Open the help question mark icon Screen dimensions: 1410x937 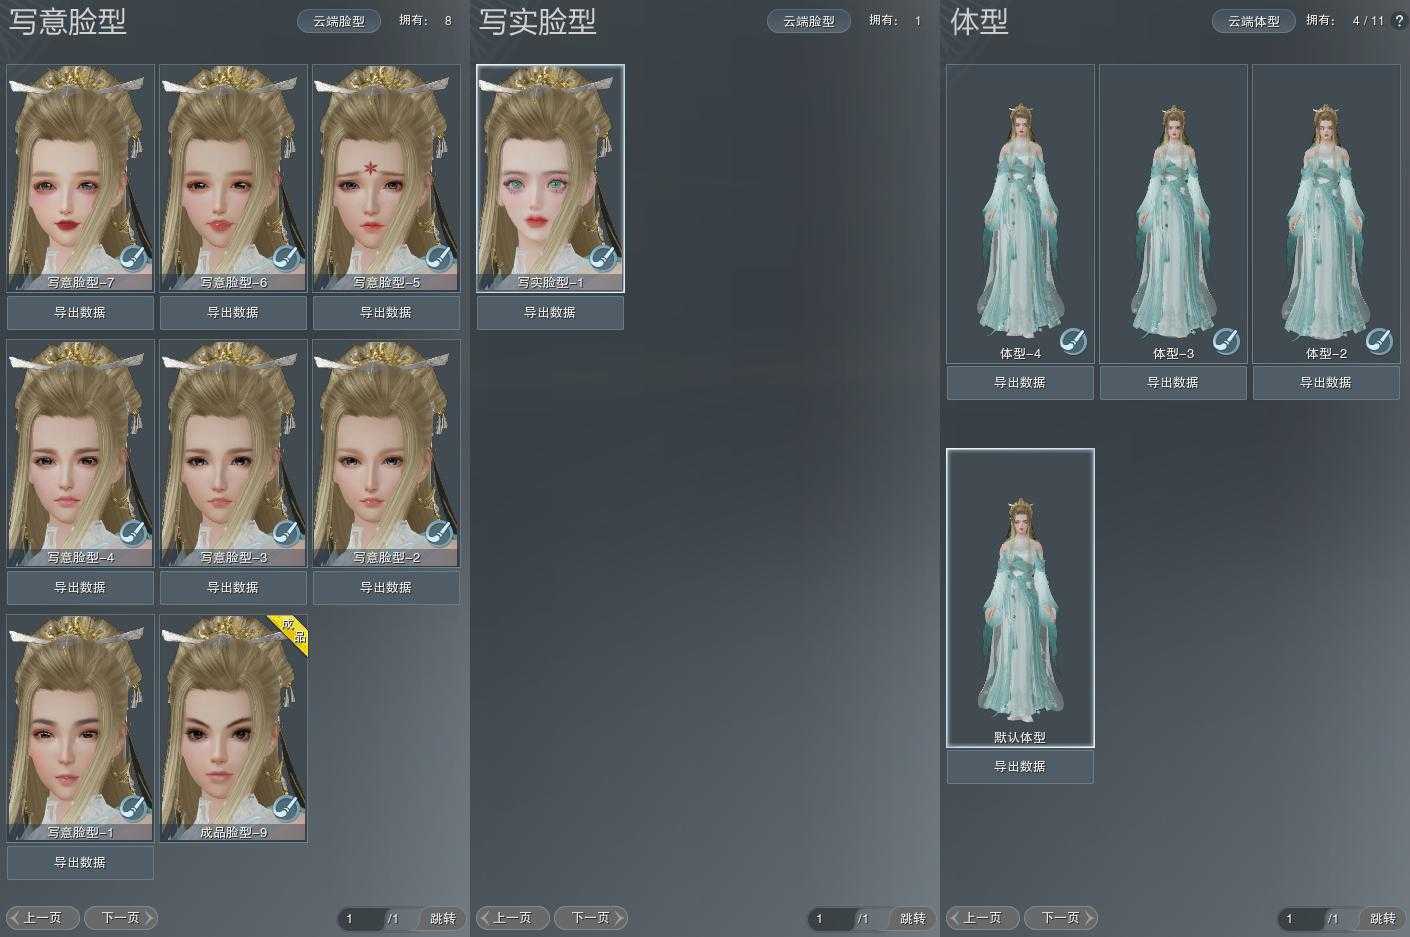(1399, 20)
